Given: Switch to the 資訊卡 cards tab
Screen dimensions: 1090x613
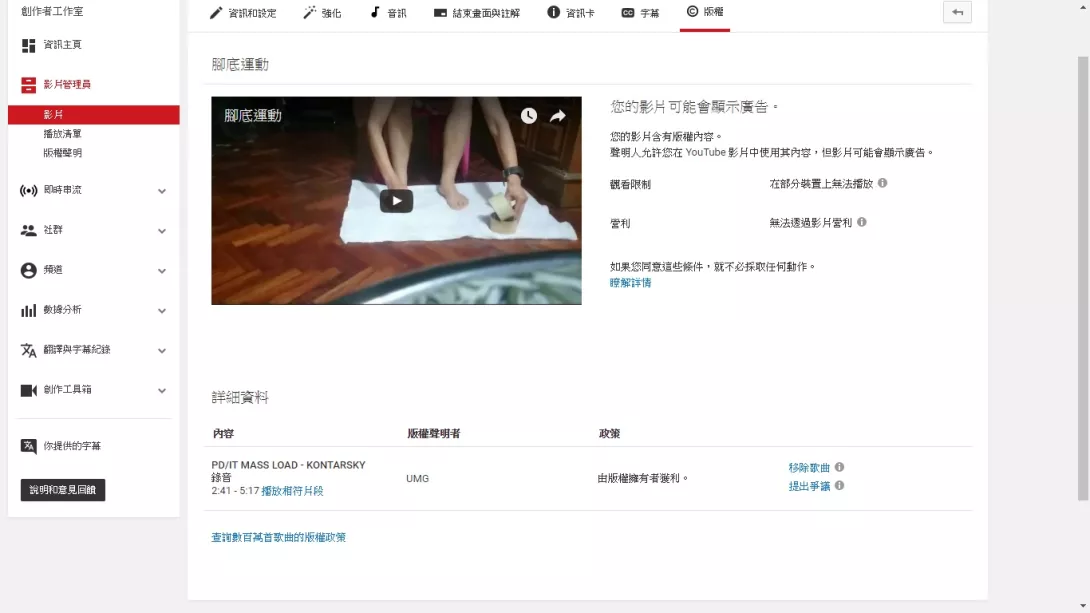Looking at the screenshot, I should 570,13.
